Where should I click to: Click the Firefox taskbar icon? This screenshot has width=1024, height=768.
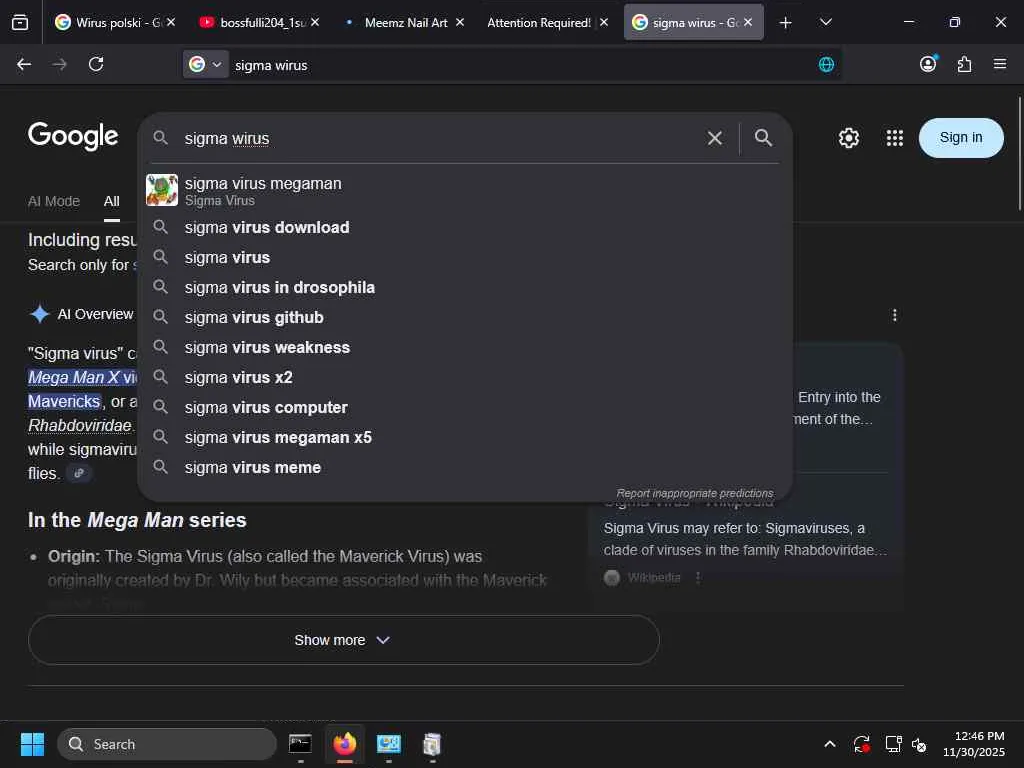(345, 744)
